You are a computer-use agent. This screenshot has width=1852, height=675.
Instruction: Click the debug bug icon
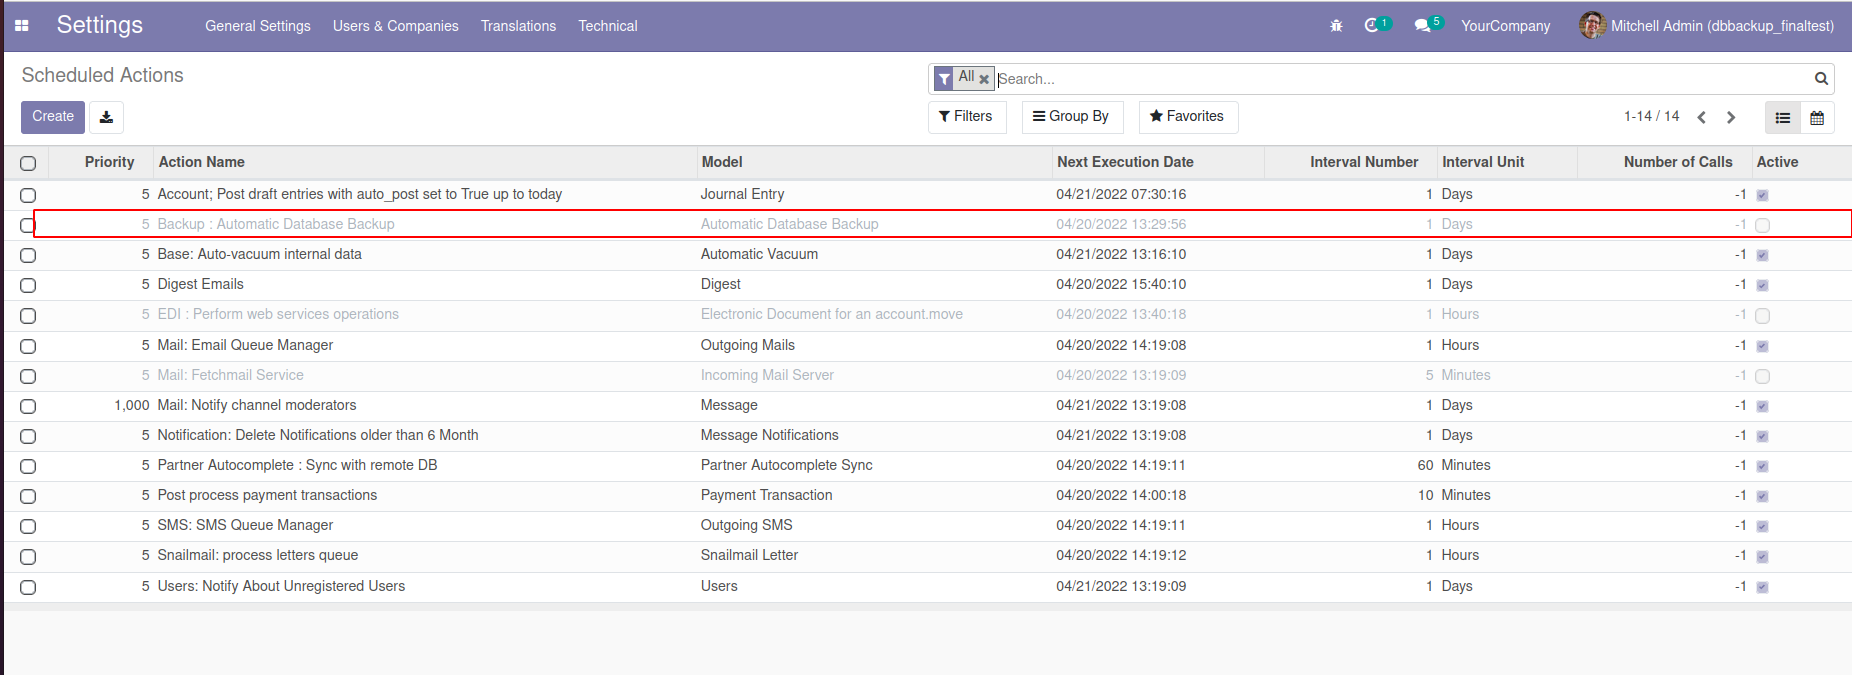click(1336, 26)
